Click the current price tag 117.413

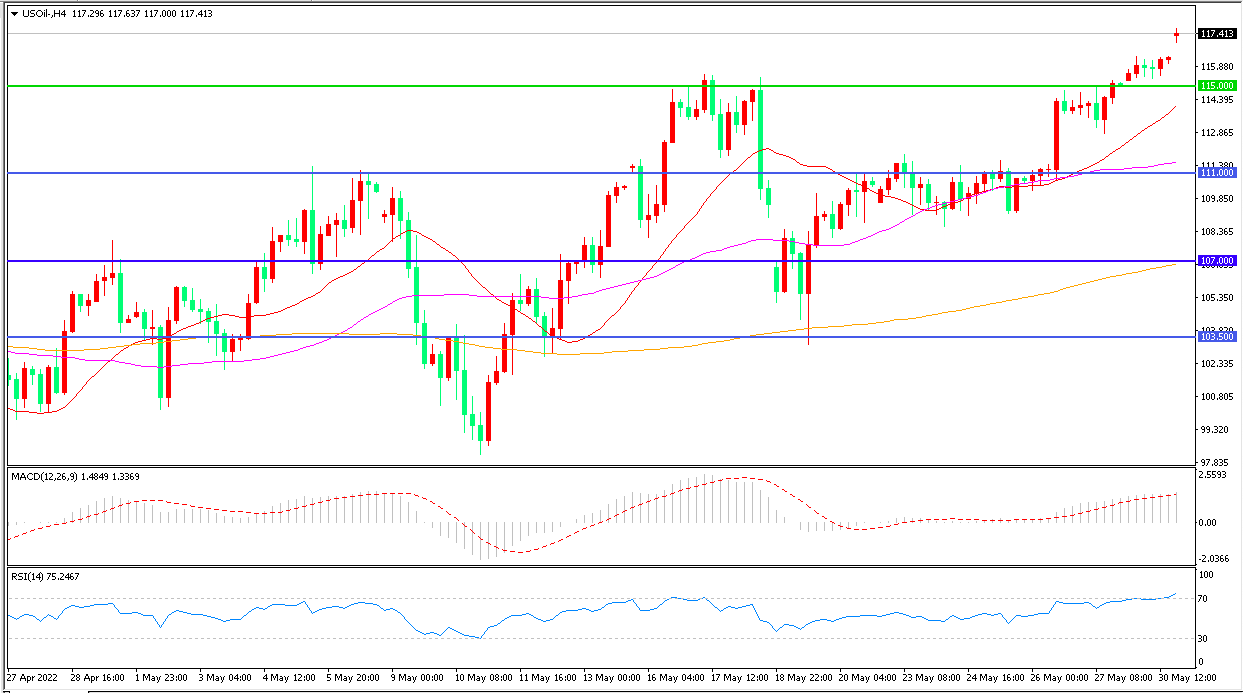pyautogui.click(x=1217, y=34)
